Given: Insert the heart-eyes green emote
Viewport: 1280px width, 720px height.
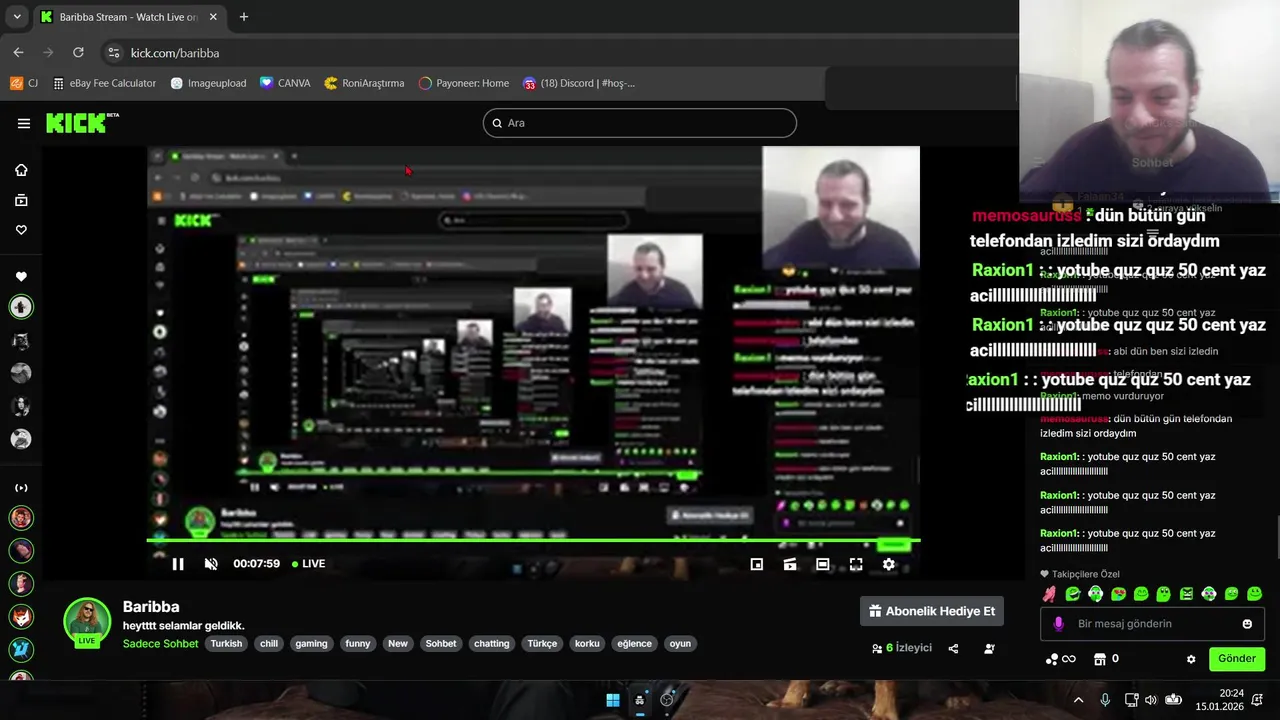Looking at the screenshot, I should [1118, 594].
